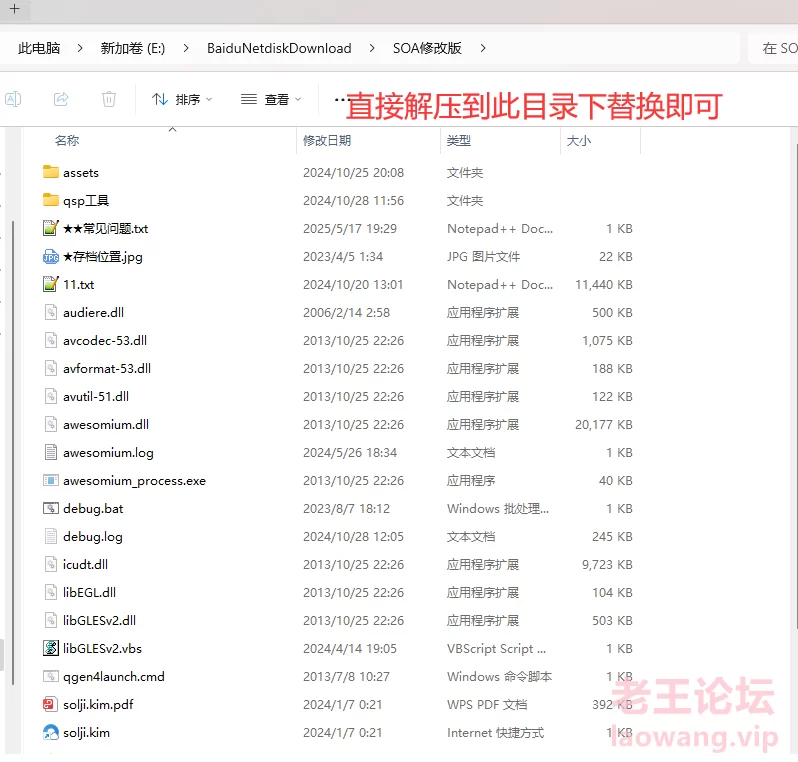Select the avcodec-53.dll file icon
This screenshot has height=762, width=798.
[x=50, y=340]
